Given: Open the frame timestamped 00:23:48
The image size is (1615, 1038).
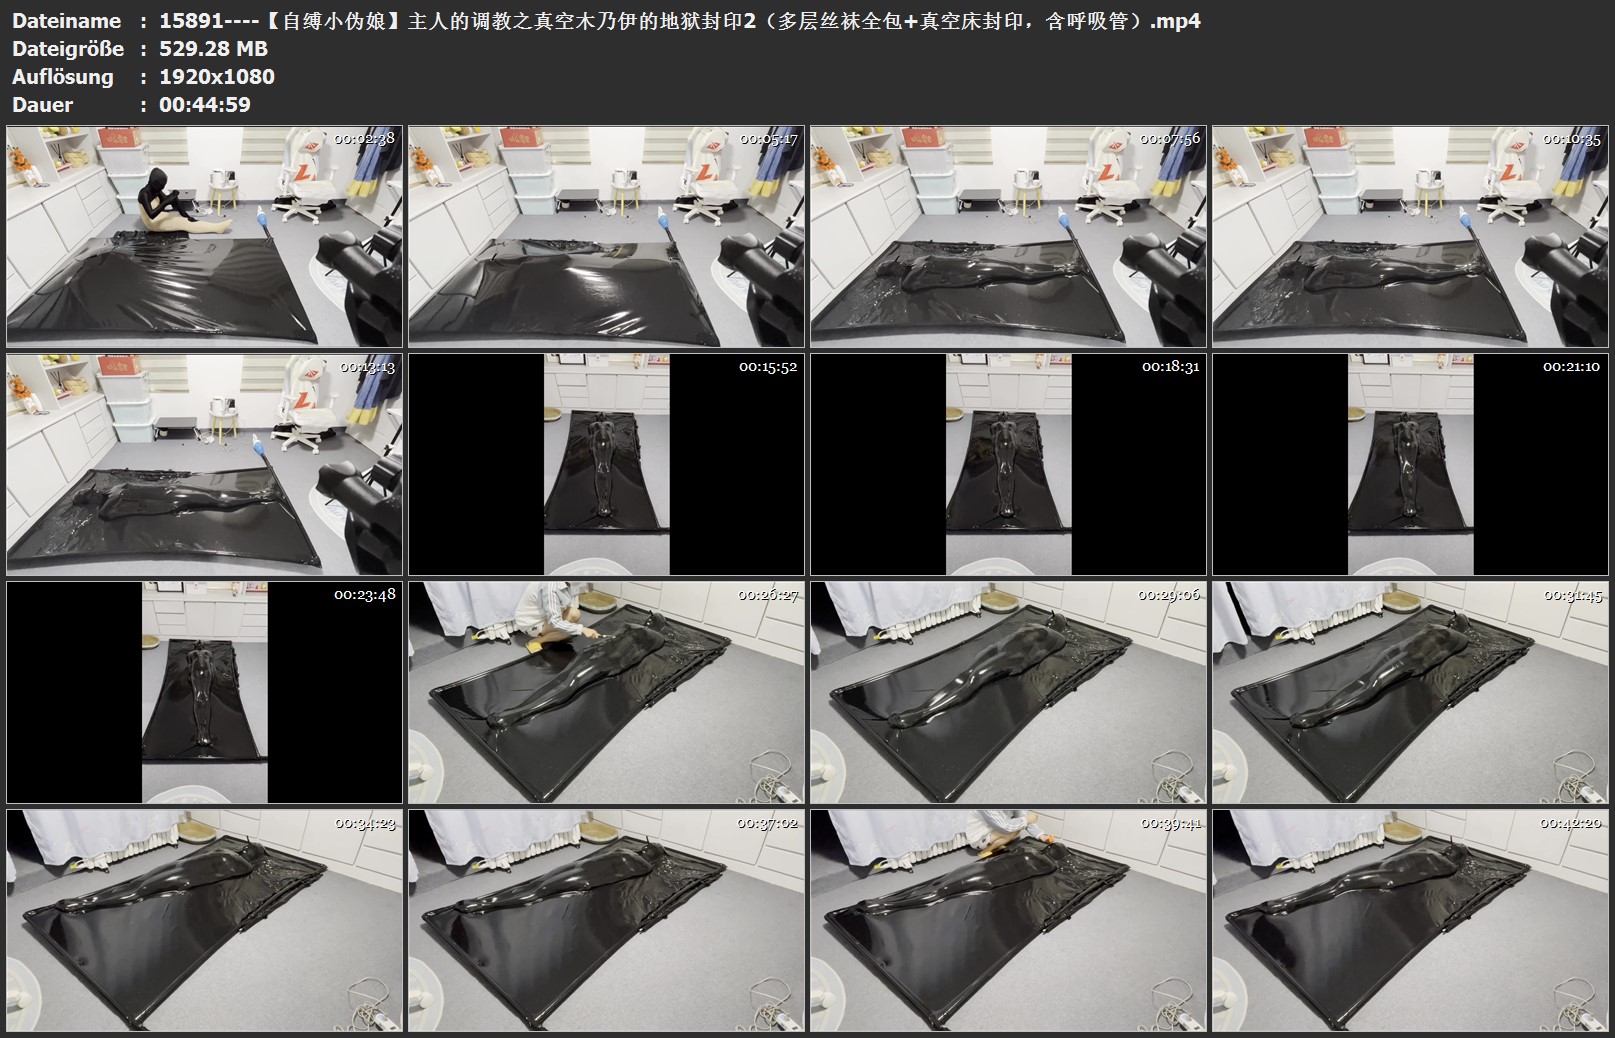Looking at the screenshot, I should 204,692.
